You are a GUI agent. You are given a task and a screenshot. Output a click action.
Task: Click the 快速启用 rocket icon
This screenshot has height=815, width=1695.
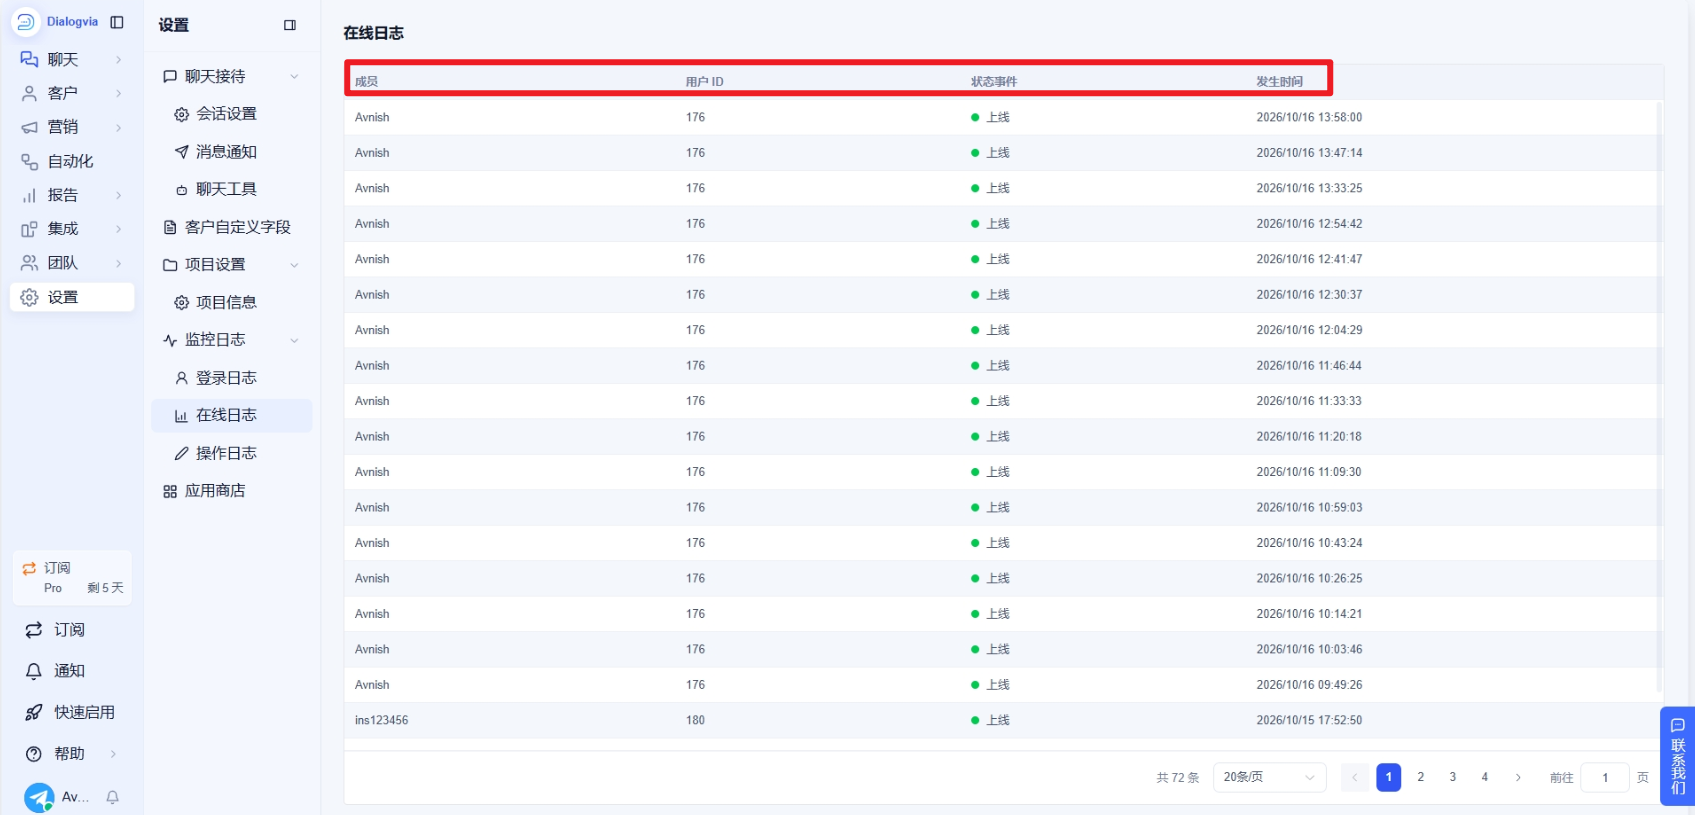(x=34, y=712)
